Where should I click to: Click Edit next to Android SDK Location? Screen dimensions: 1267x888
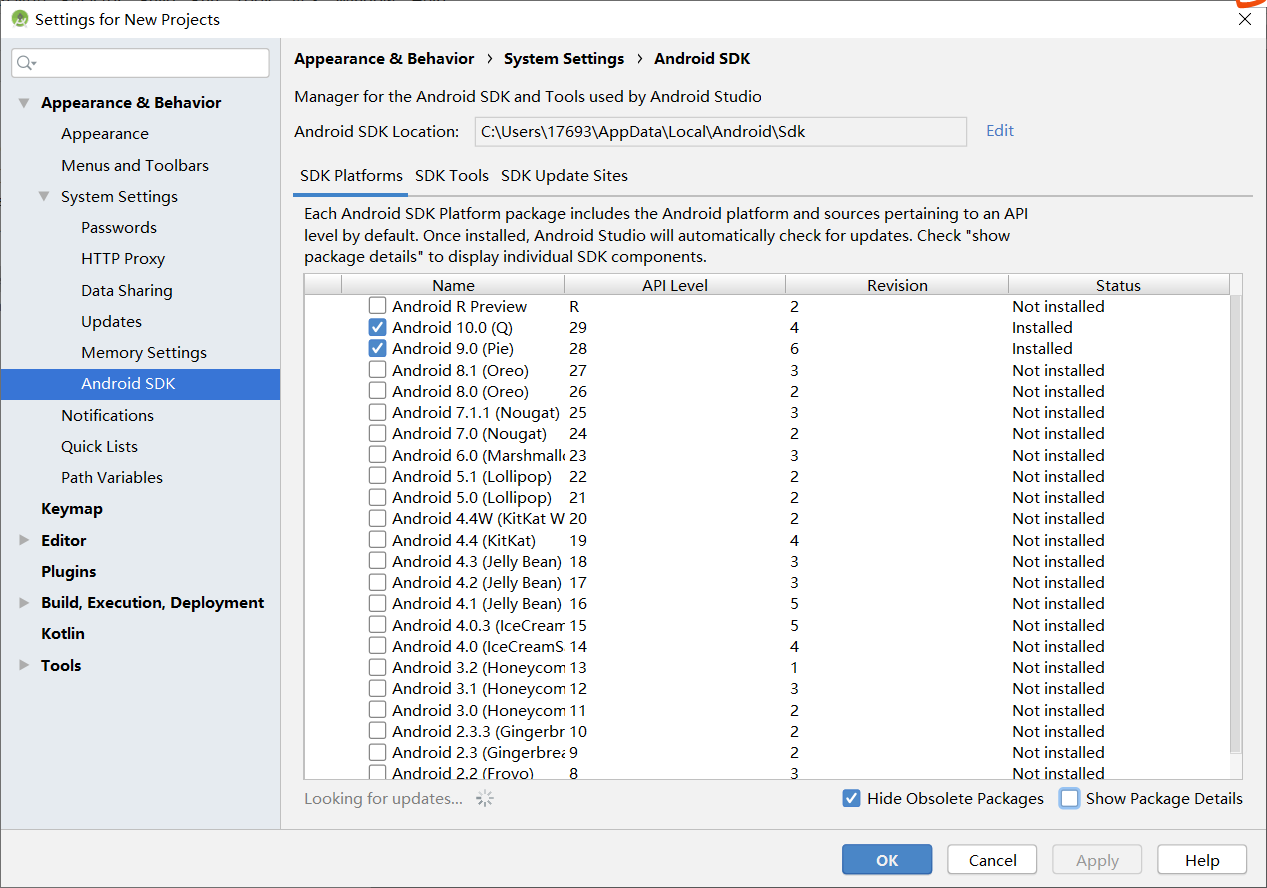[x=998, y=130]
